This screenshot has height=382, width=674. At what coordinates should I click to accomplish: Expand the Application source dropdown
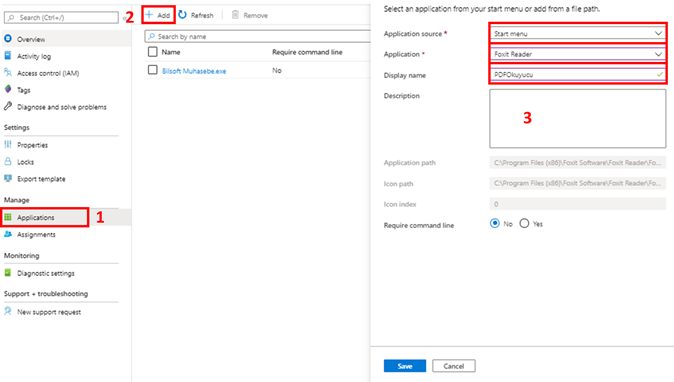578,33
